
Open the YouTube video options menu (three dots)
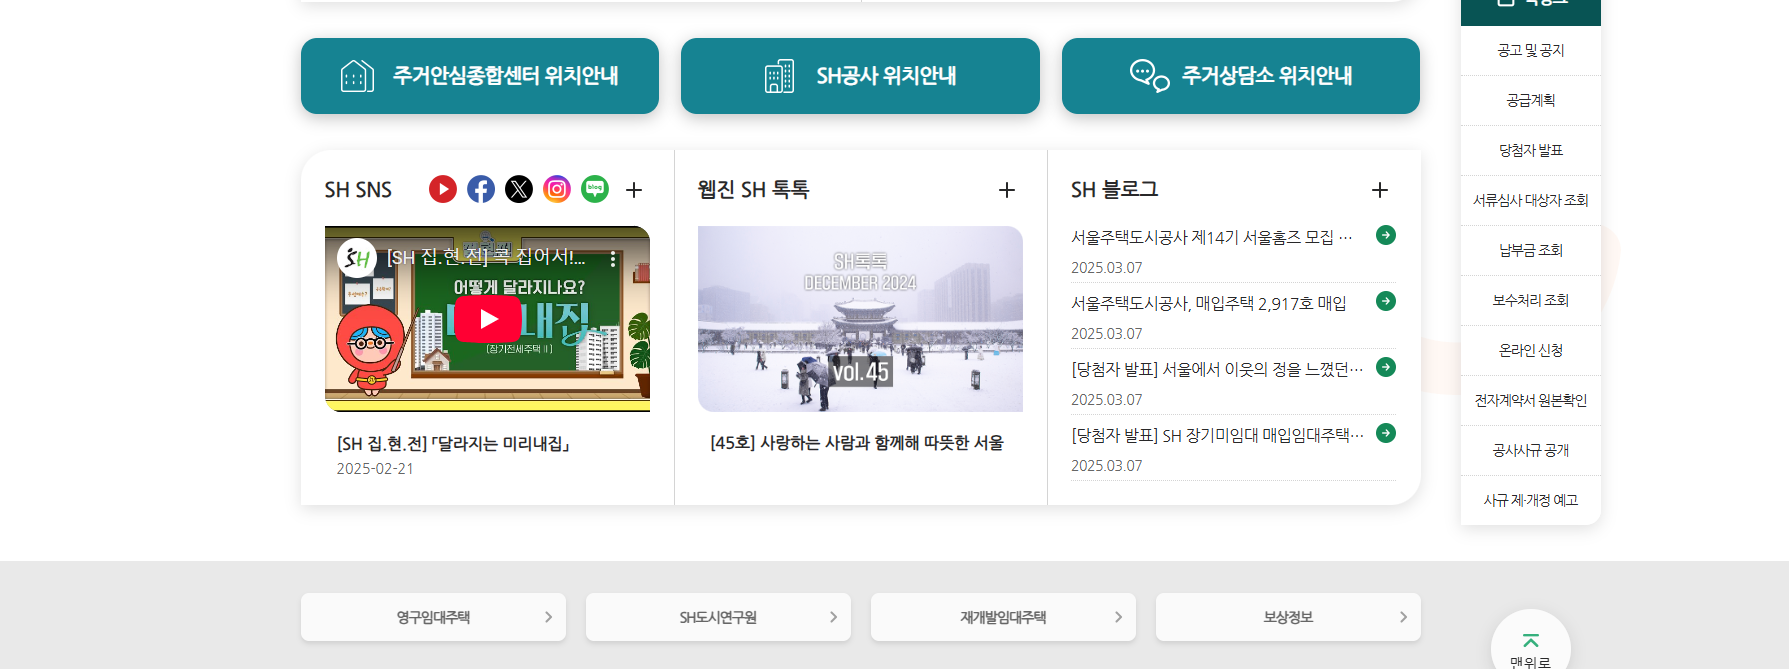point(613,259)
